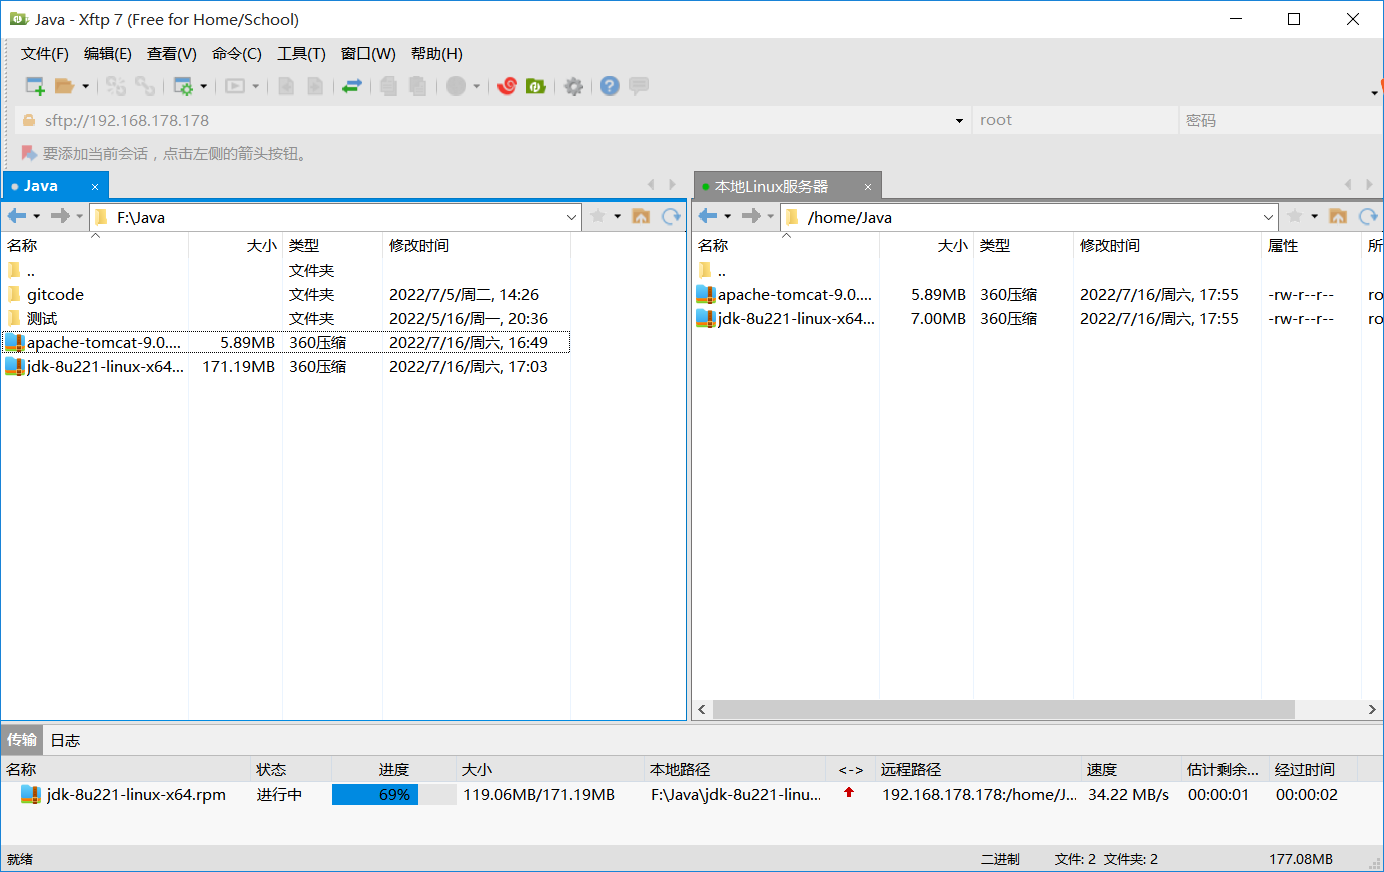Select the 测试 folder in local panel
Viewport: 1384px width, 872px height.
(x=42, y=319)
